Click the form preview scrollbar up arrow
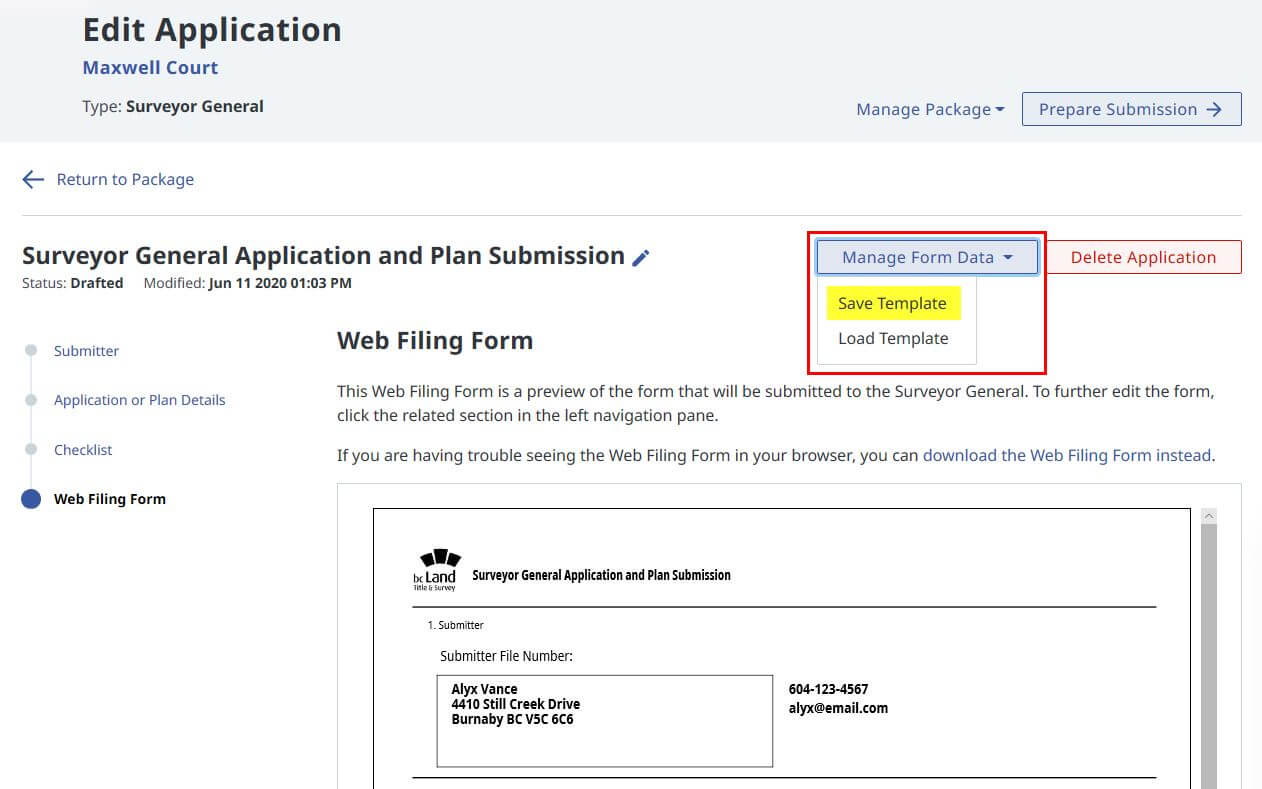The image size is (1262, 789). click(1209, 516)
